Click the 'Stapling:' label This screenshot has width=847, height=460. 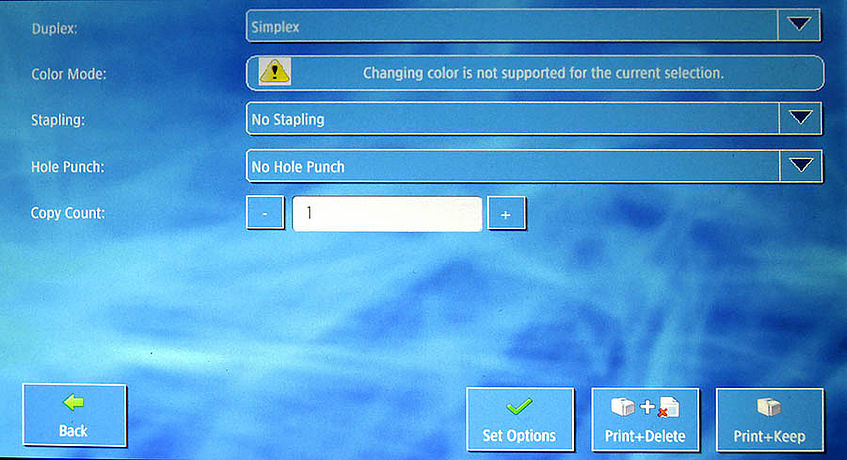point(58,120)
